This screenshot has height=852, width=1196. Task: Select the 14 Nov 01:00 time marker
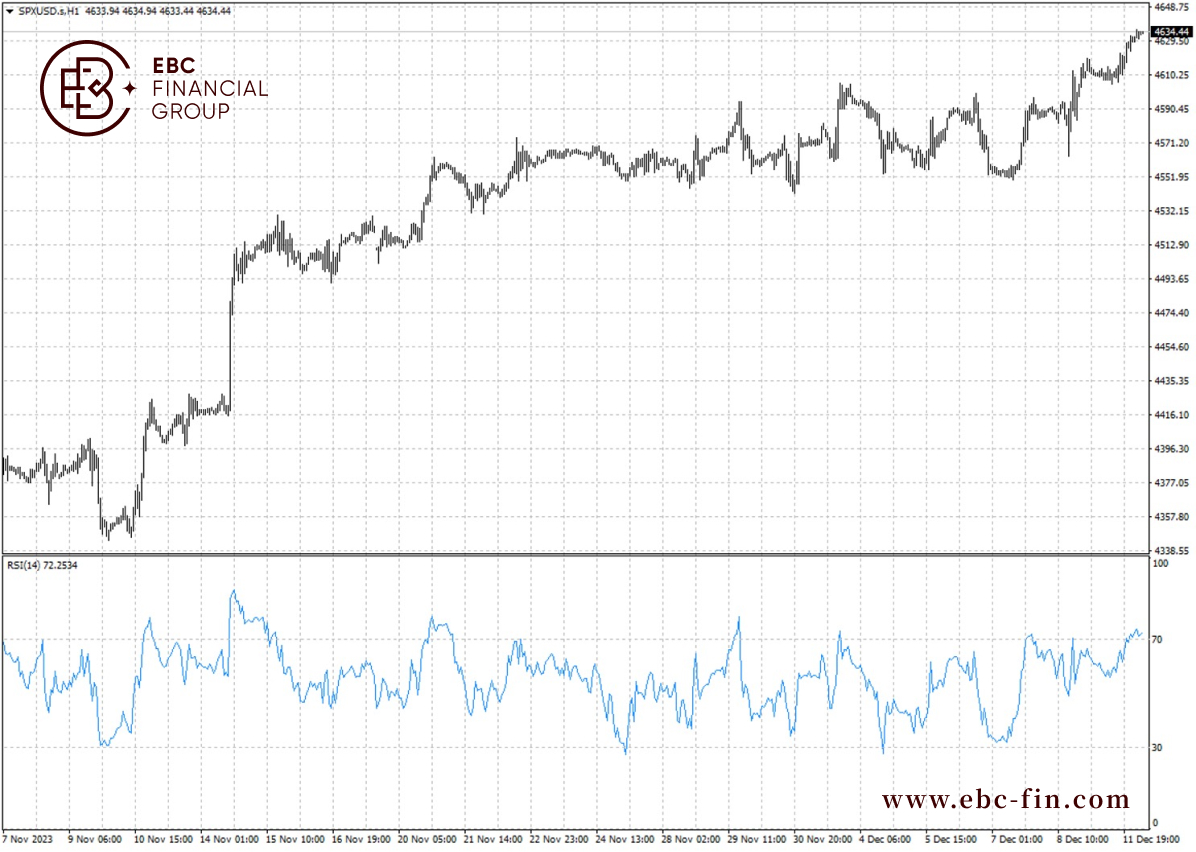point(230,839)
